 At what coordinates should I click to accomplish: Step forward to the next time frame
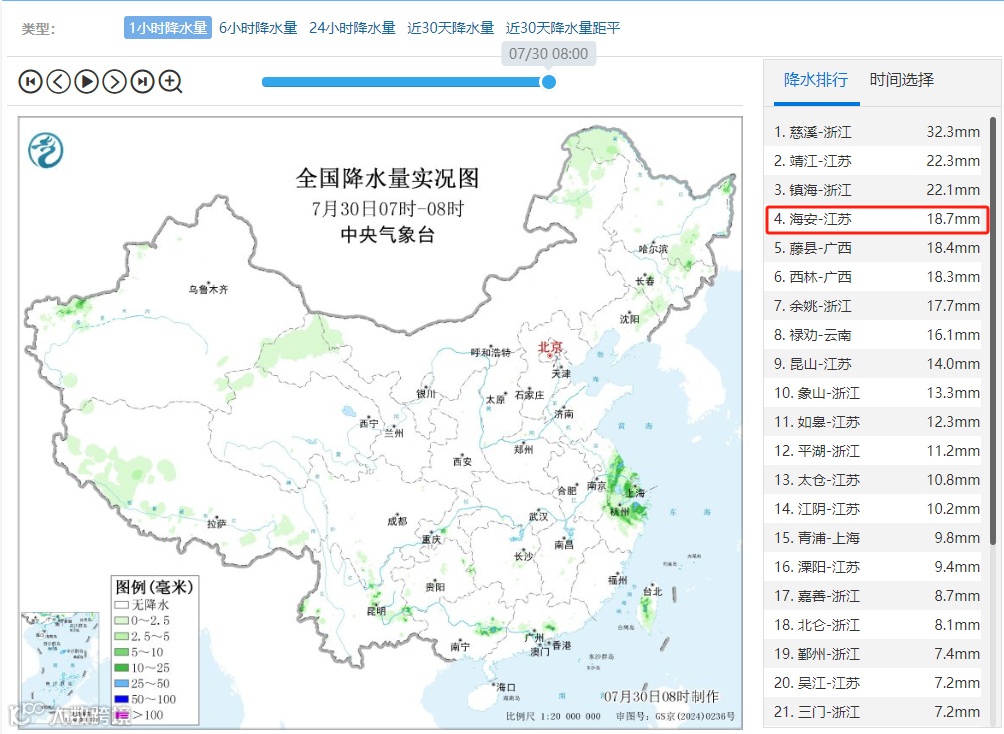tap(115, 81)
